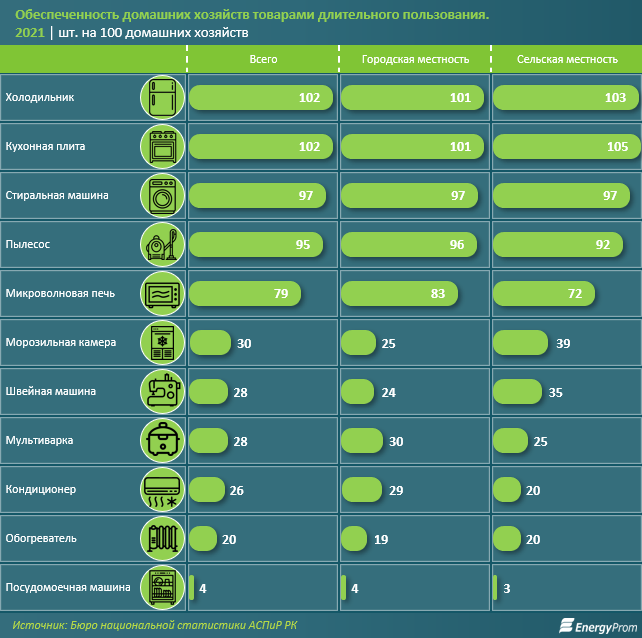Click the refrigerator icon
642x638 pixels.
coord(162,98)
